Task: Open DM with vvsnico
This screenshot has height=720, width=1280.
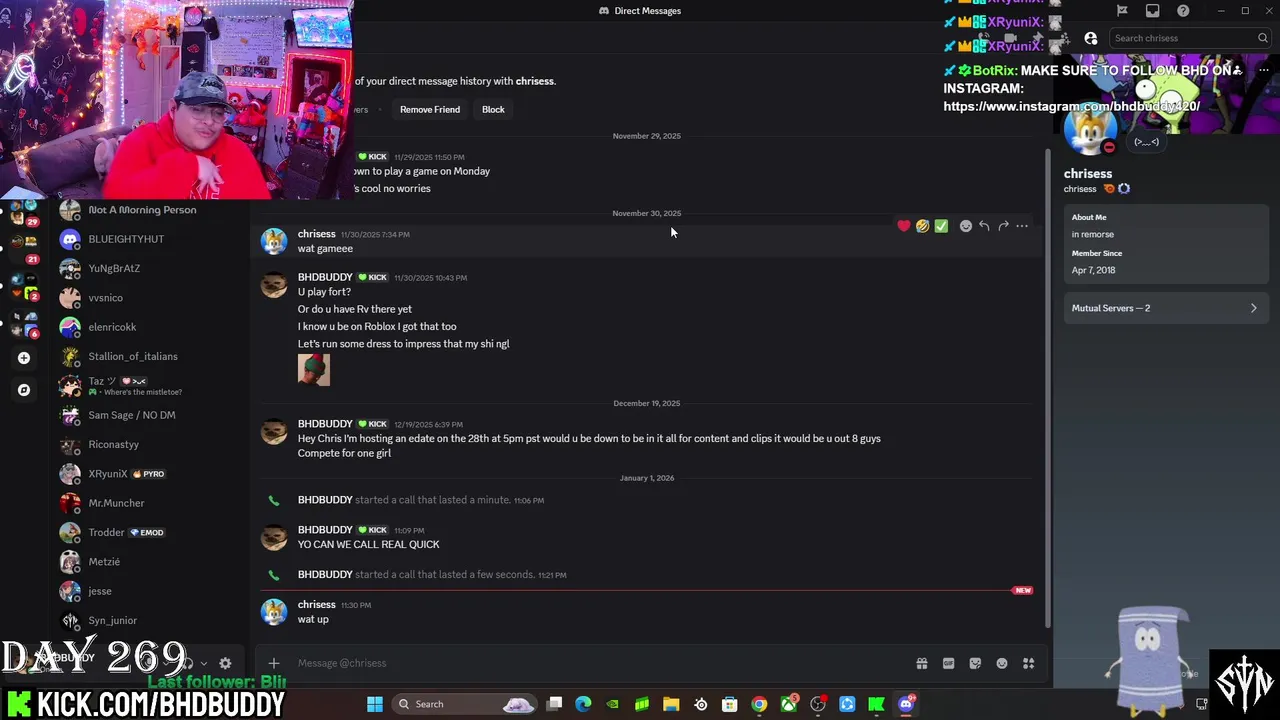Action: (x=150, y=298)
